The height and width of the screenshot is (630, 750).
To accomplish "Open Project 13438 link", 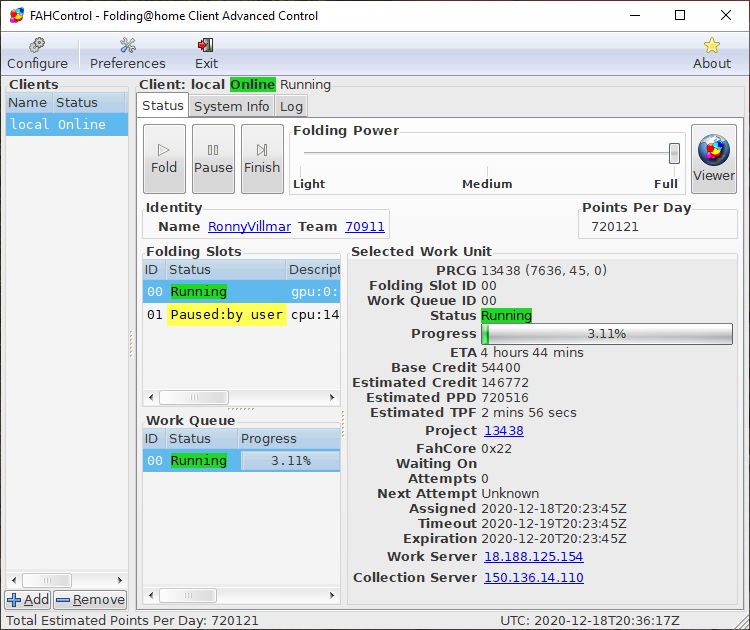I will pos(504,431).
